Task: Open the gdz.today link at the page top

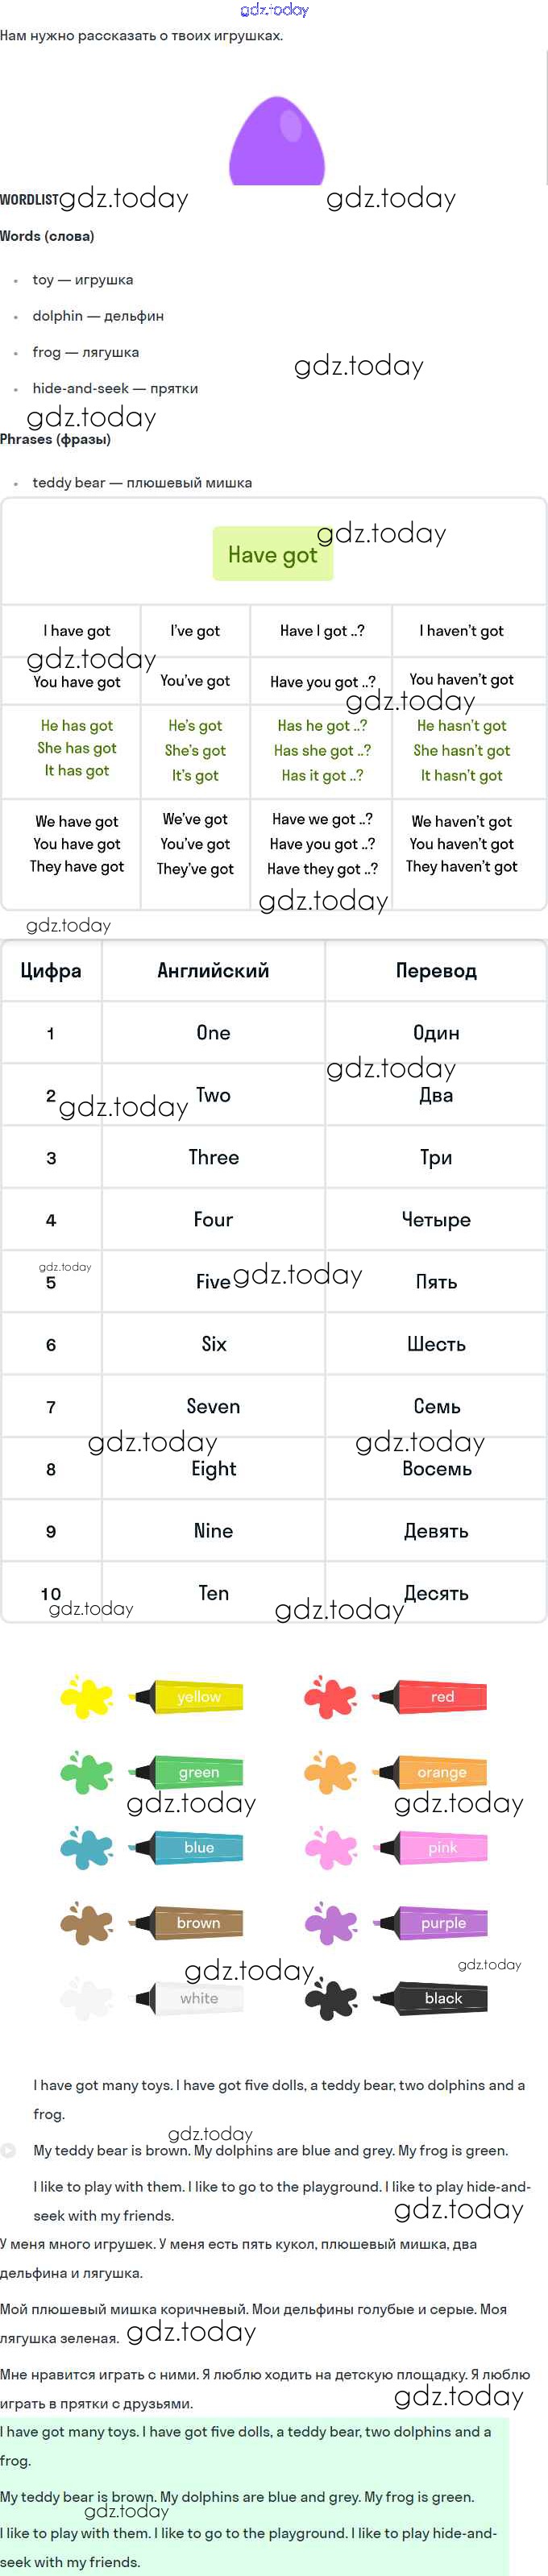Action: (x=275, y=10)
